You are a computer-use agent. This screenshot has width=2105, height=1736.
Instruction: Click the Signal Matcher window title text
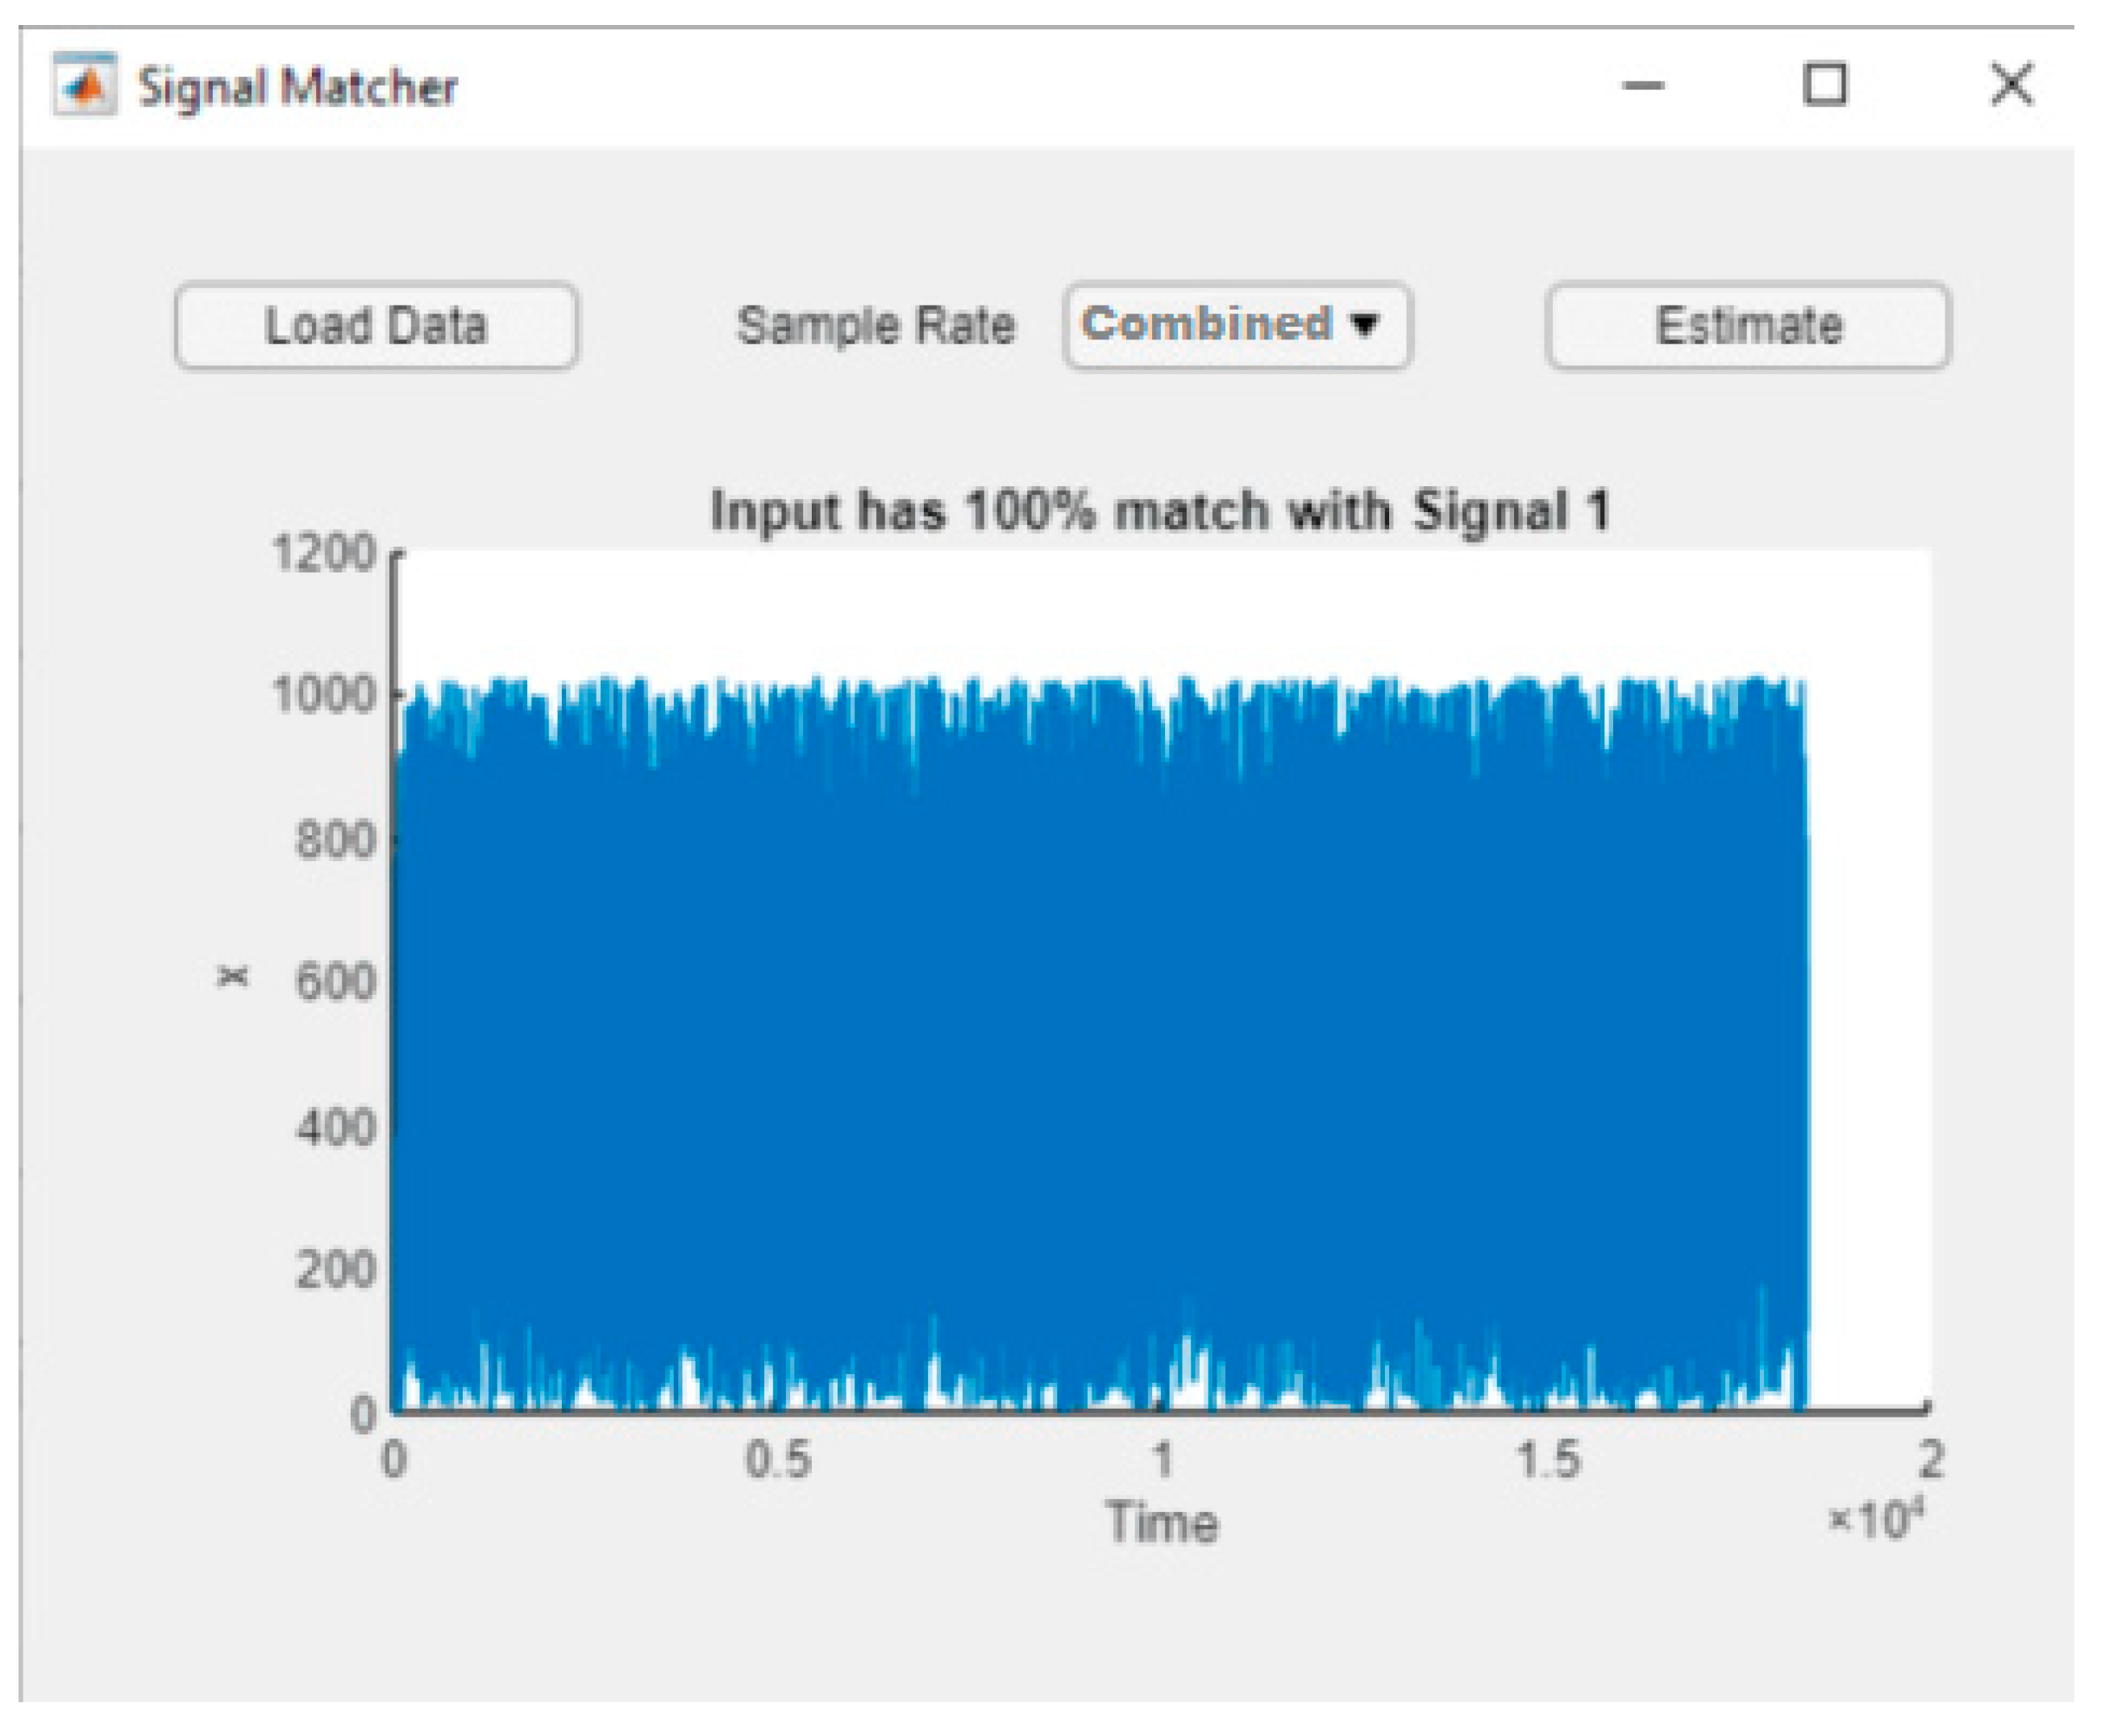[297, 86]
